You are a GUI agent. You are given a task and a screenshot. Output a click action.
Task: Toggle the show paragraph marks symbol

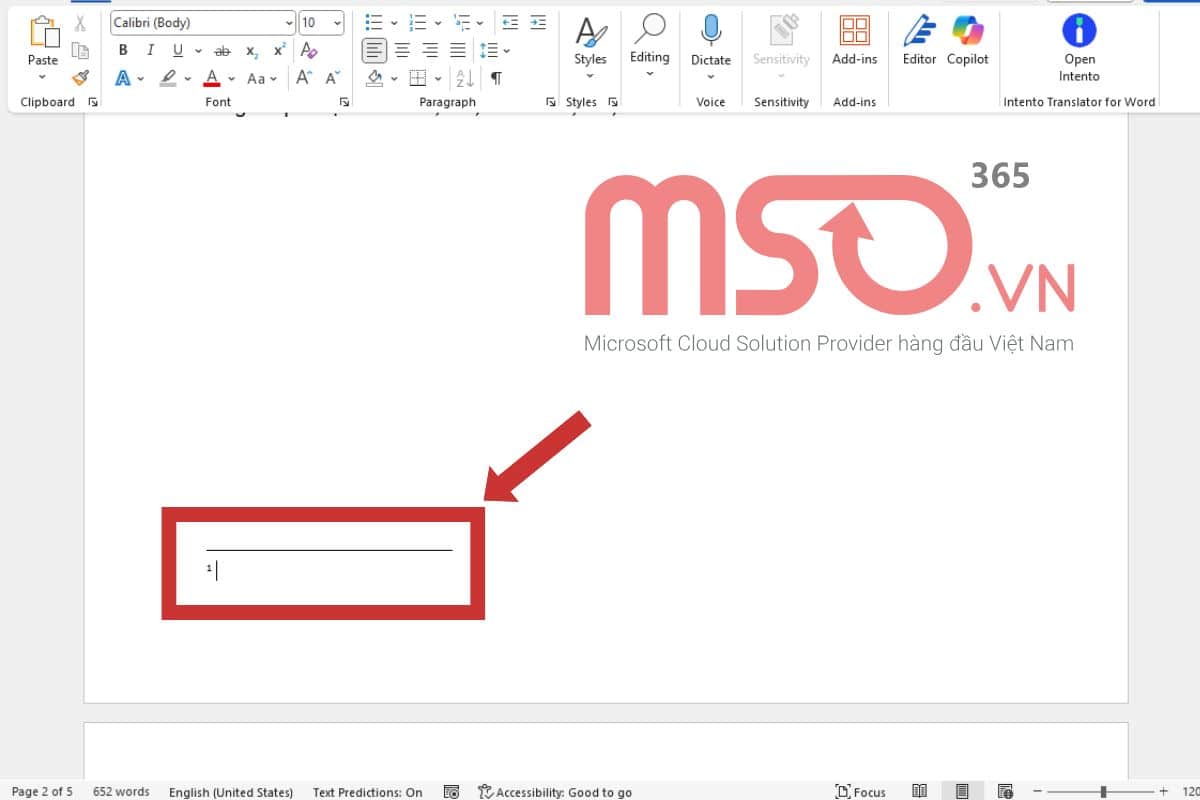coord(496,78)
